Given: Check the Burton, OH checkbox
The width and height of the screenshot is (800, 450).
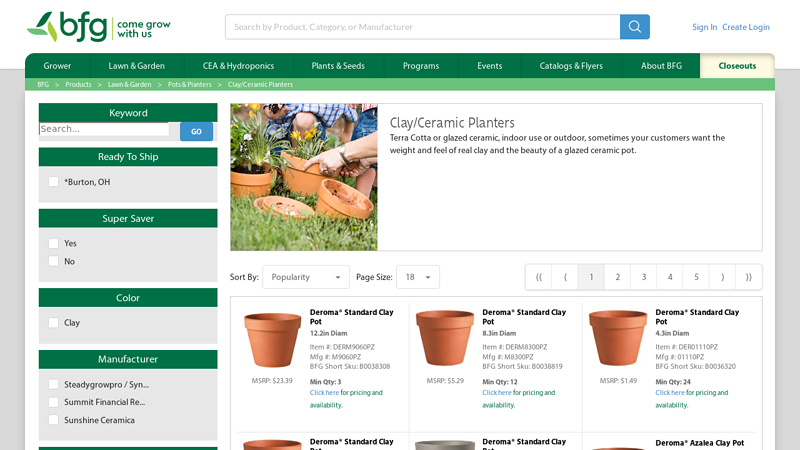Looking at the screenshot, I should pos(54,182).
